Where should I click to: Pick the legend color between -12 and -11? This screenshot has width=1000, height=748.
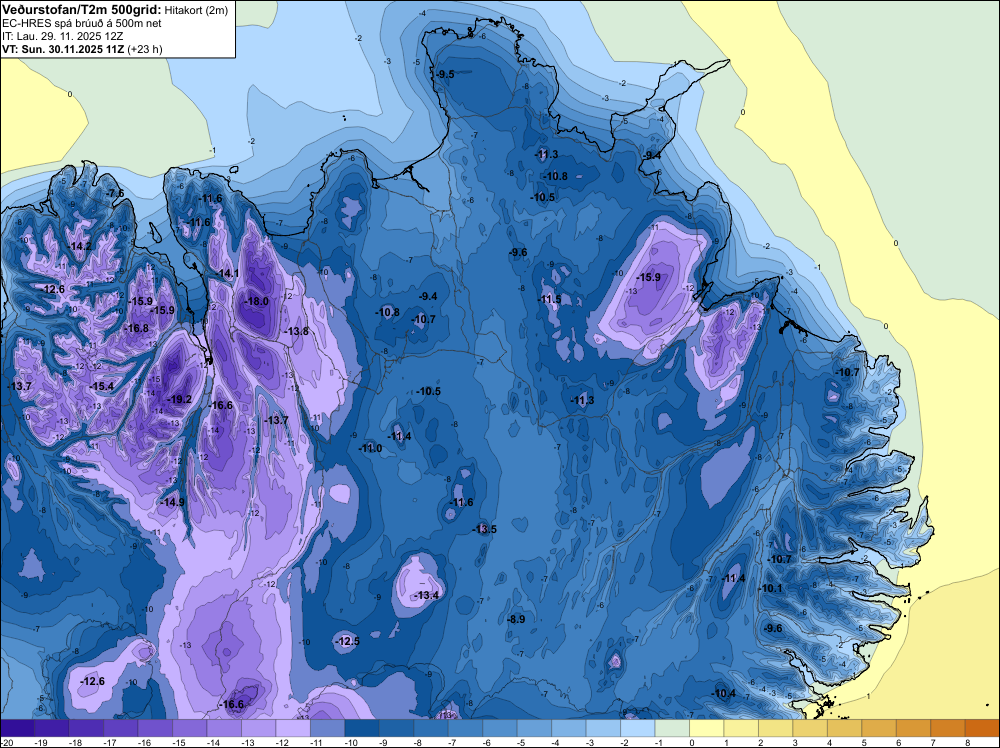[x=293, y=728]
